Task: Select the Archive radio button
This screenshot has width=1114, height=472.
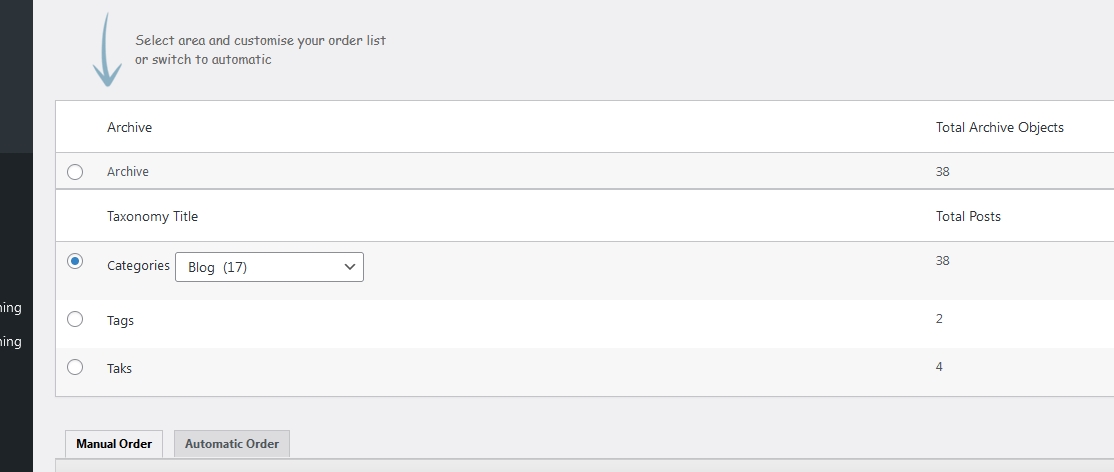Action: (75, 172)
